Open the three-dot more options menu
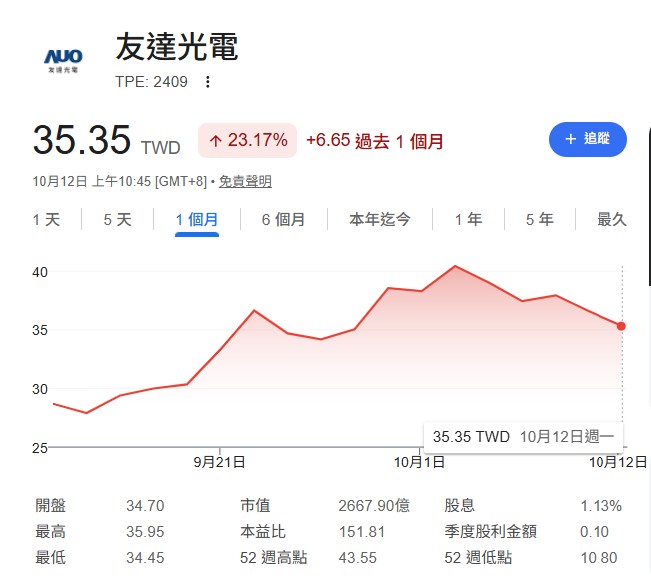 coord(208,82)
